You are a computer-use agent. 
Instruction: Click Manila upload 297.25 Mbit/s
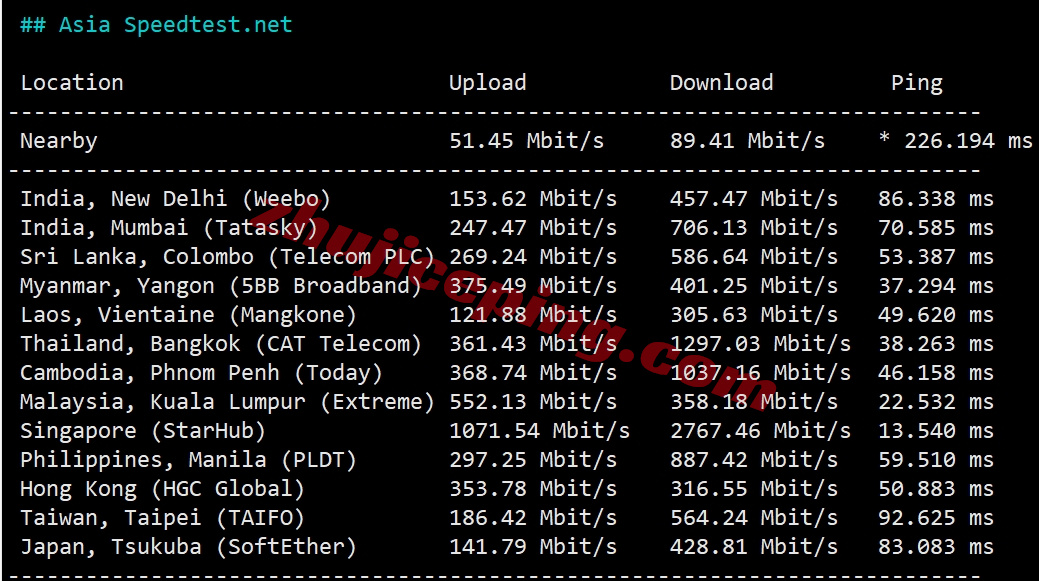tap(533, 460)
